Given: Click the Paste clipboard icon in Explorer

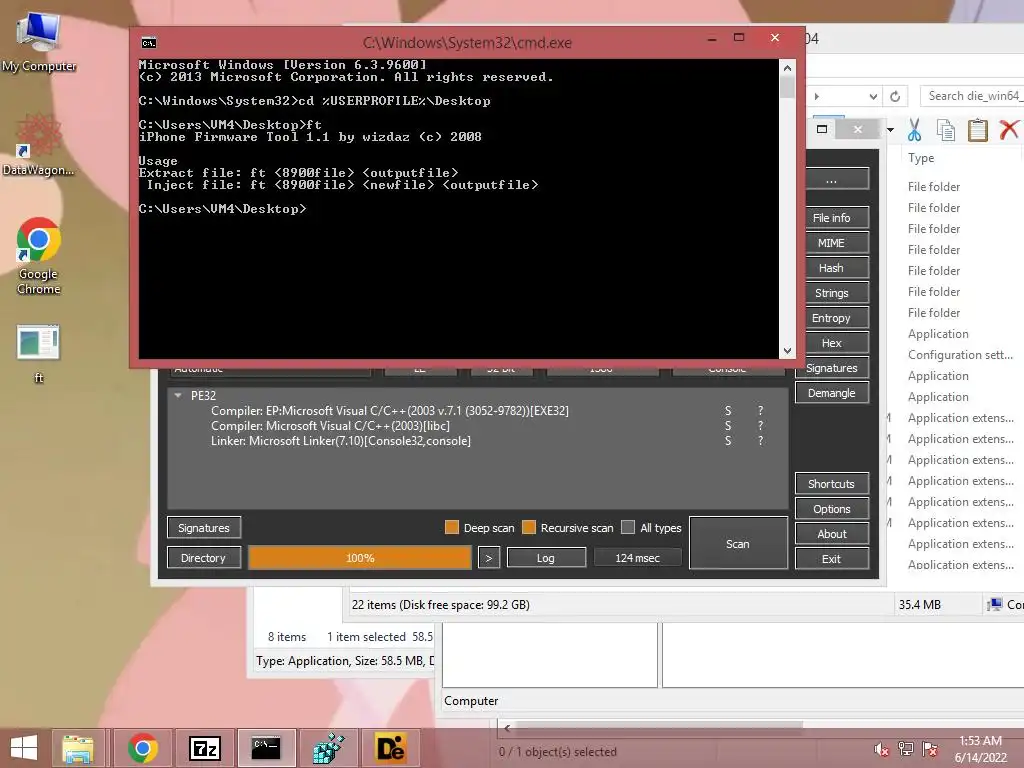Looking at the screenshot, I should [977, 130].
